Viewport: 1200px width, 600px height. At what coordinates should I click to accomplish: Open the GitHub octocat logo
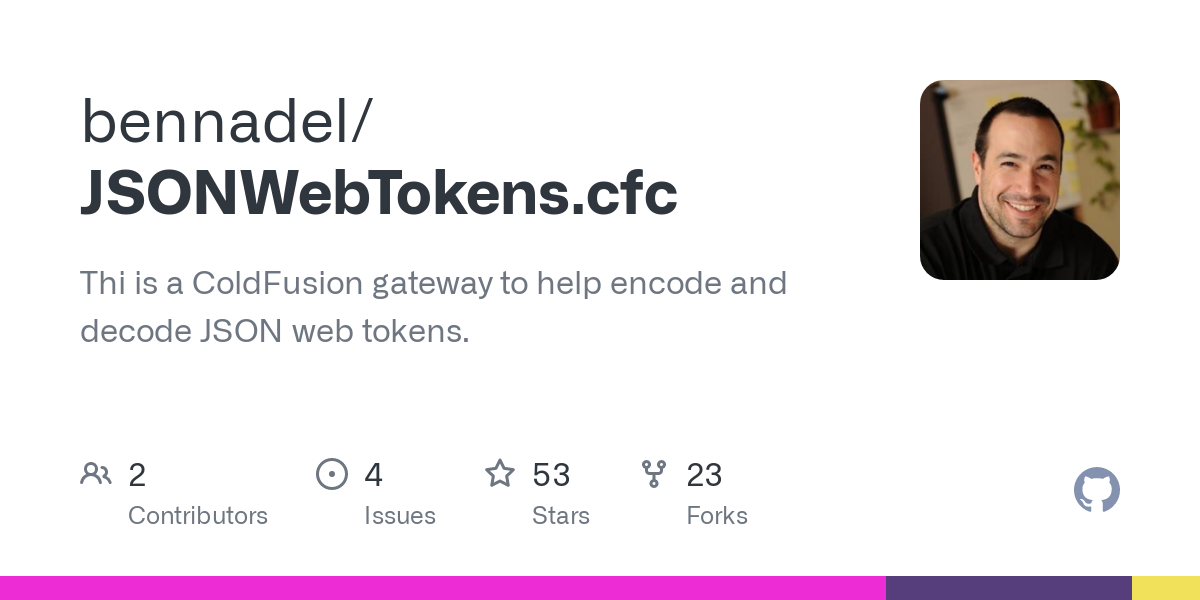1097,490
